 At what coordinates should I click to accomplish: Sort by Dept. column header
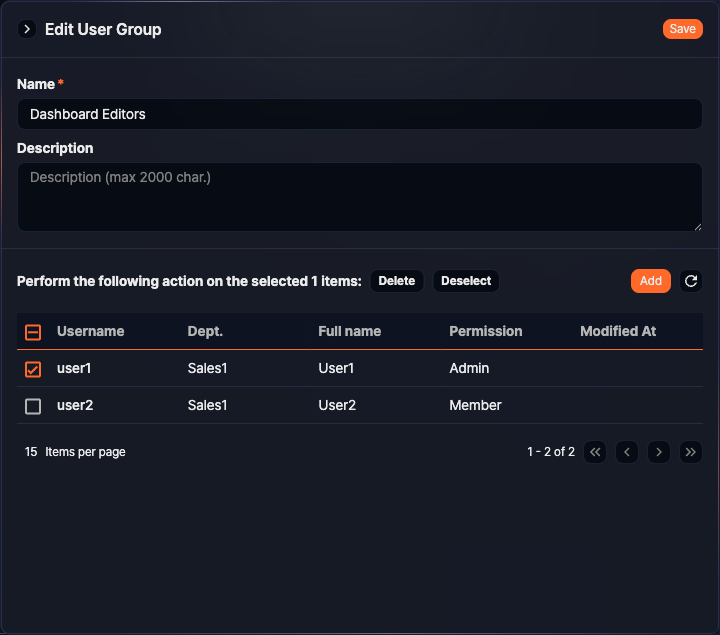(205, 331)
